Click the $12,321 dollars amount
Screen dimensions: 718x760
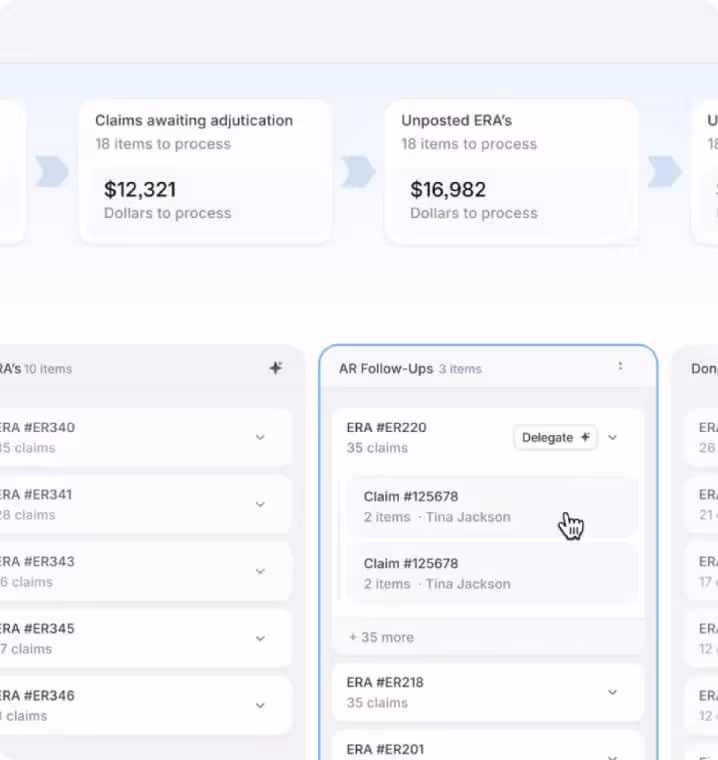point(140,190)
